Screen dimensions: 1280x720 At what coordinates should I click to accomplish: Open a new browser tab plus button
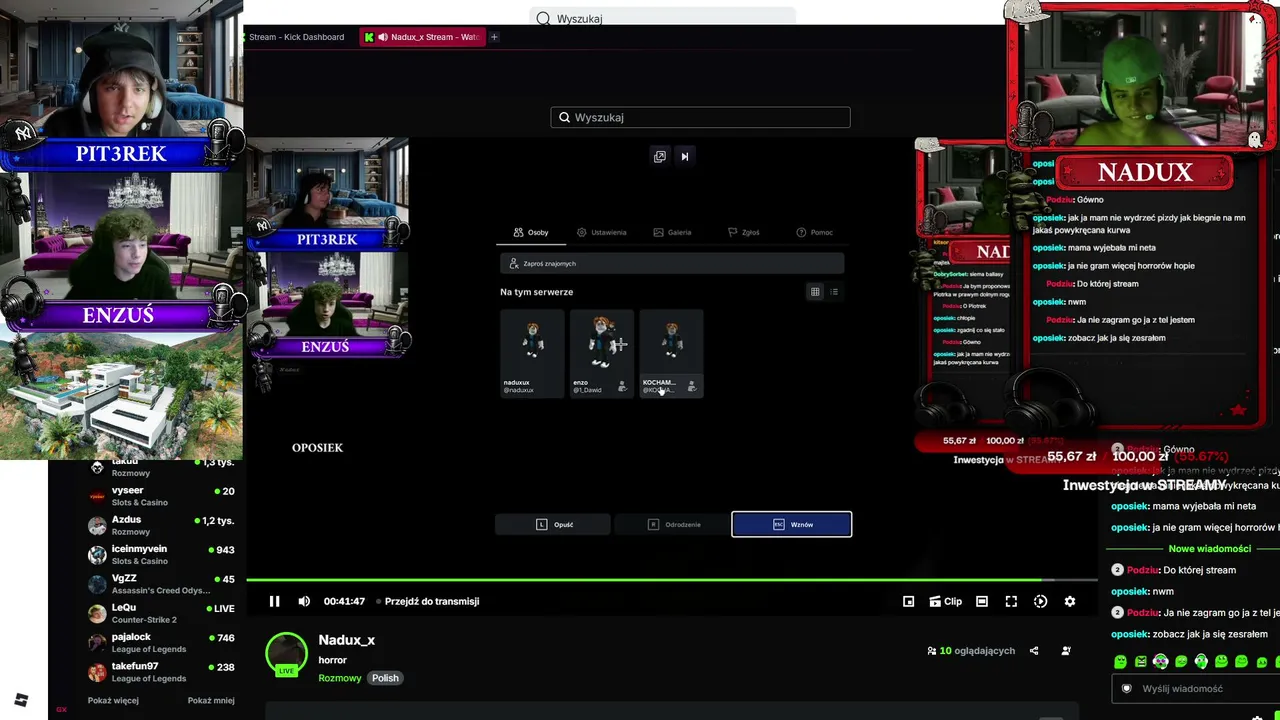click(x=494, y=37)
